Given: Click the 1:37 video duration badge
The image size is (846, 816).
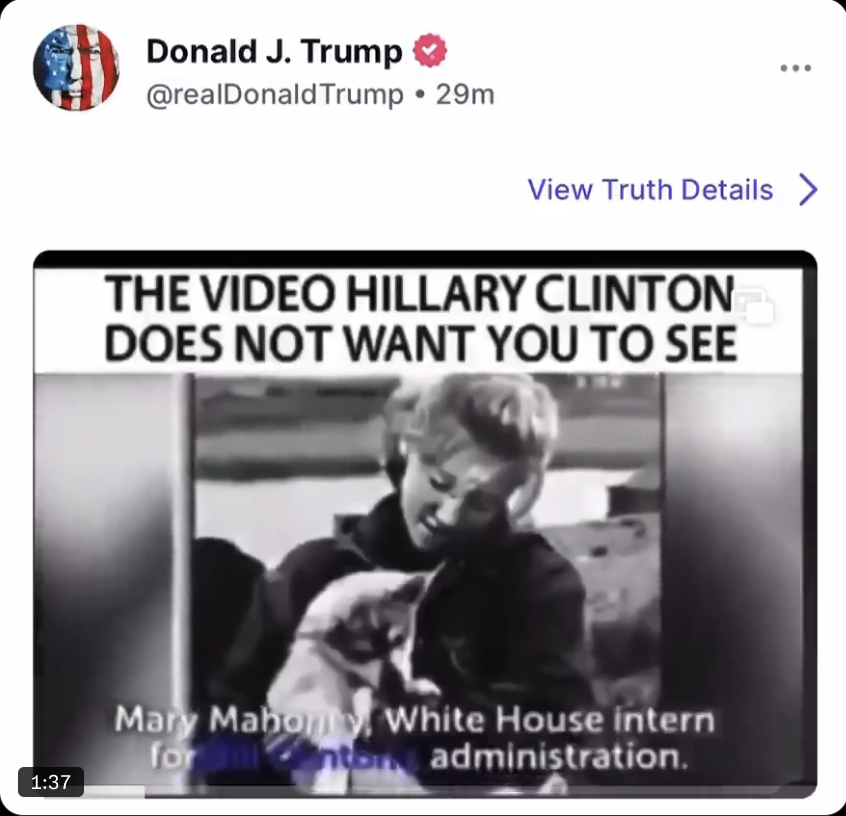Looking at the screenshot, I should pyautogui.click(x=51, y=781).
